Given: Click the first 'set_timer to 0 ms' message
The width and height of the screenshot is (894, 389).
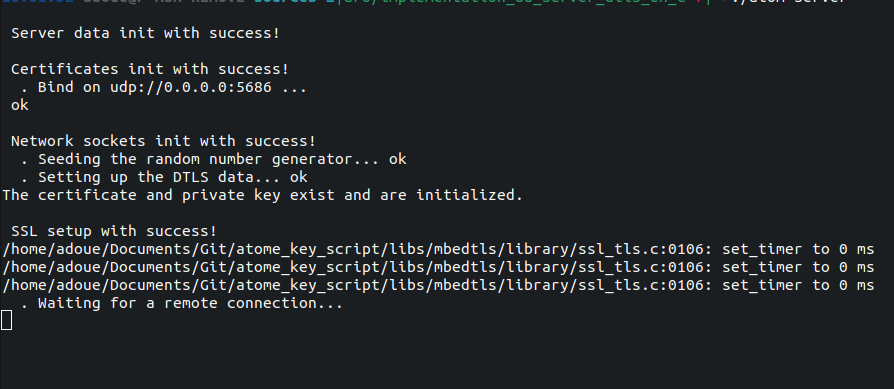Looking at the screenshot, I should [798, 249].
